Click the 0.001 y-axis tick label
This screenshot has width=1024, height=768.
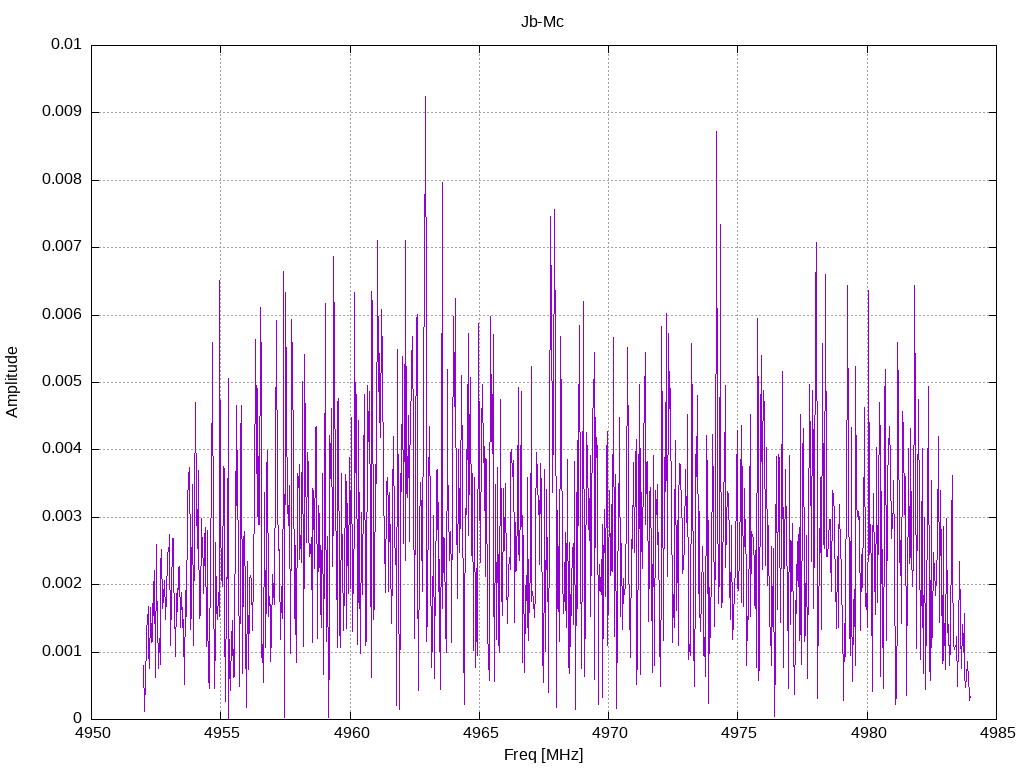pos(62,652)
